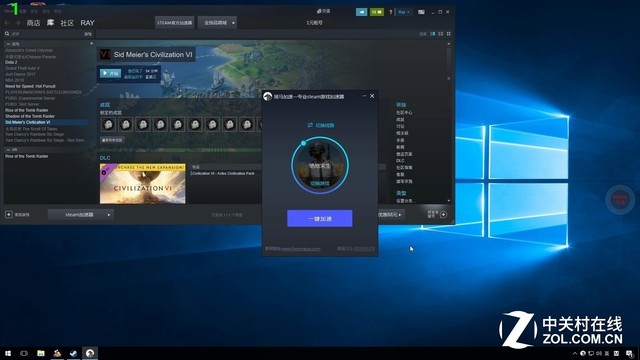640x360 pixels.
Task: Click the blue play button for Civilization VI
Action: [110, 73]
